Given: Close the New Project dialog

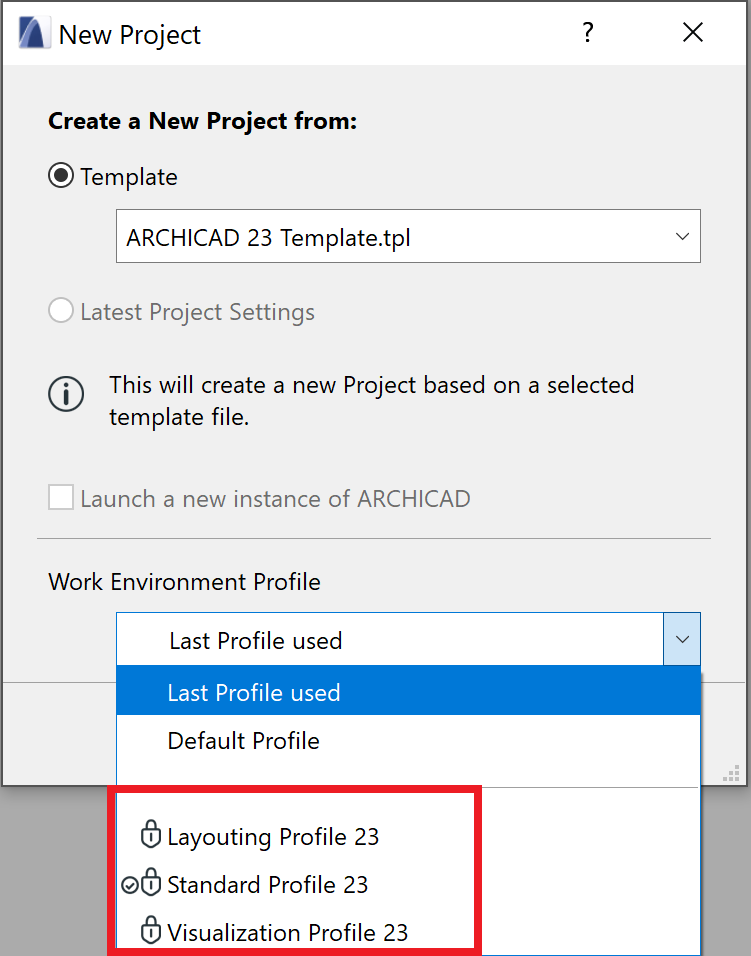Looking at the screenshot, I should coord(693,33).
